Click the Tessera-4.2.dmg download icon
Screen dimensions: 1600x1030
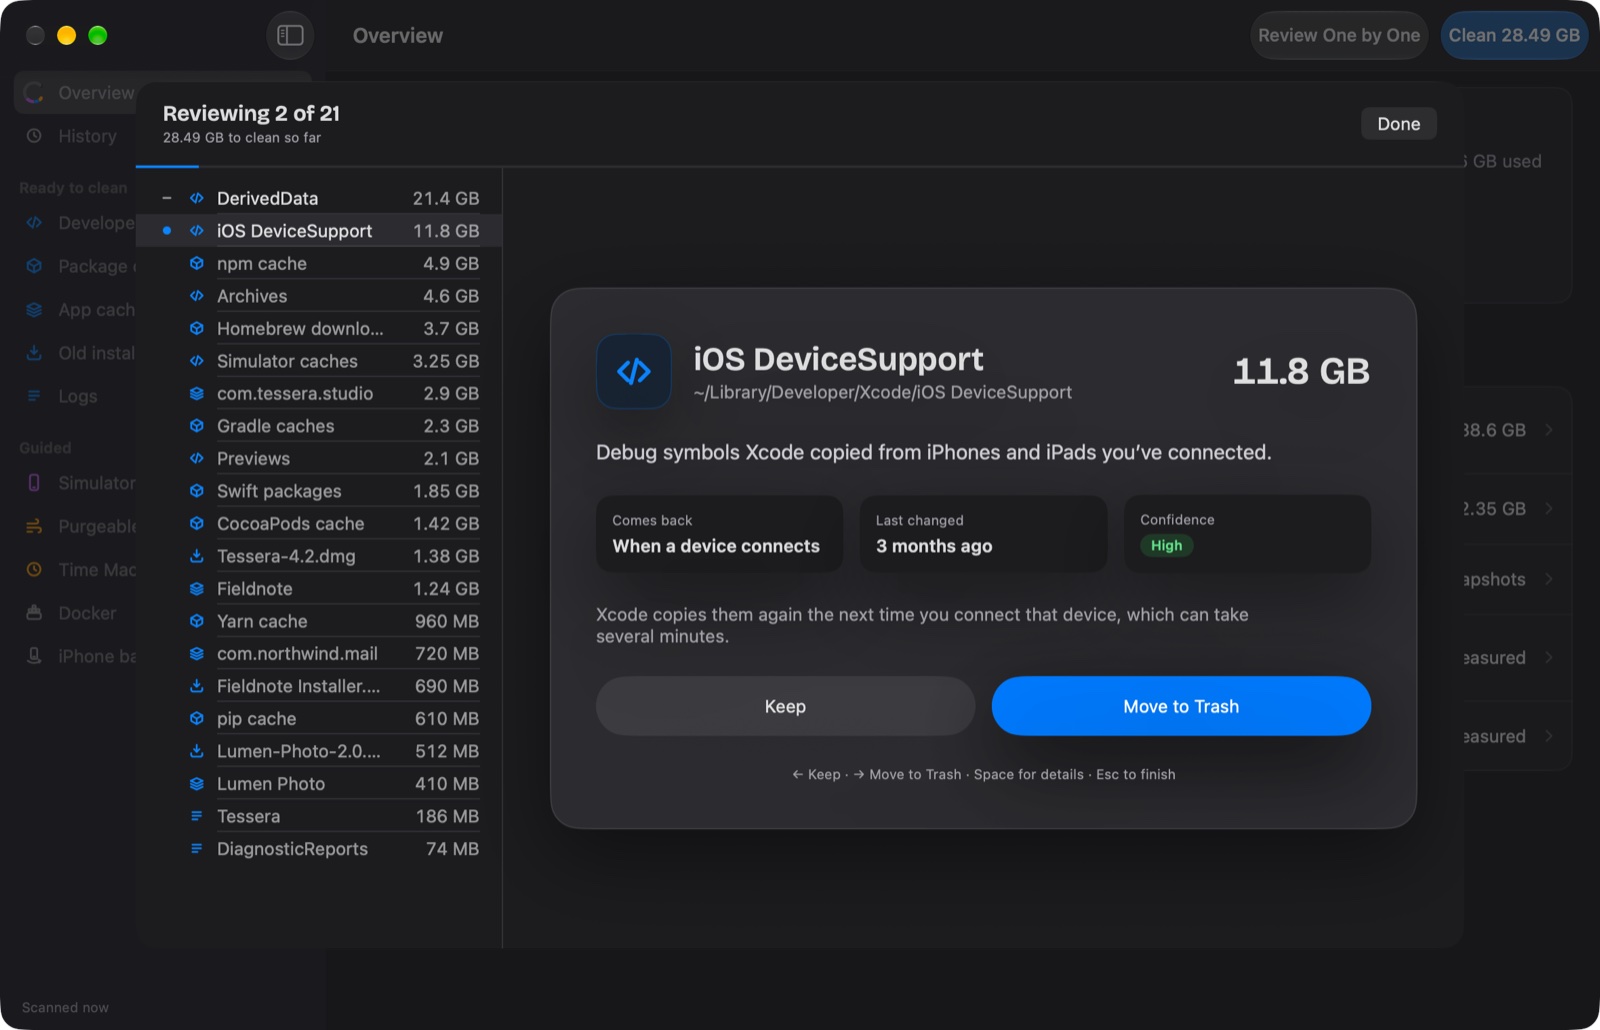coord(197,556)
